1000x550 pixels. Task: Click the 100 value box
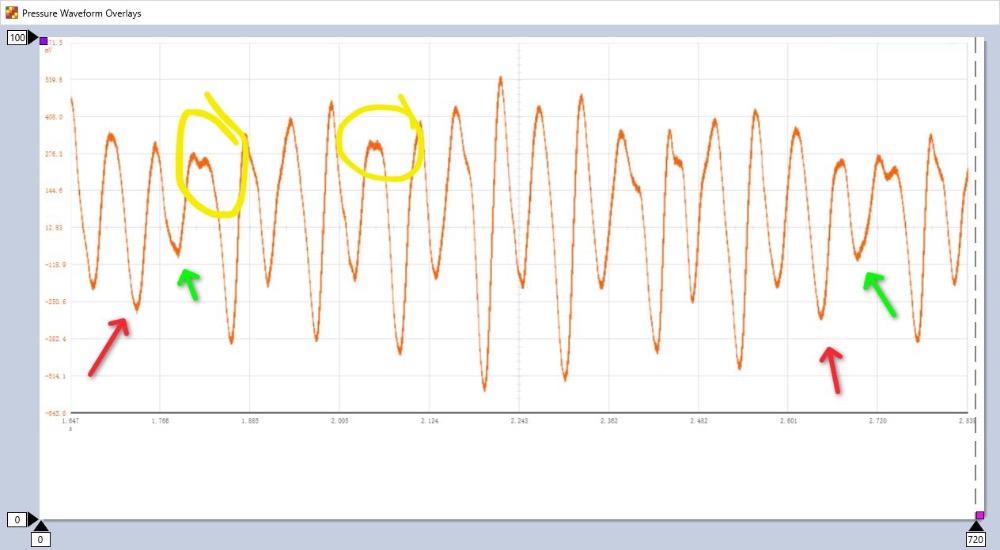click(17, 37)
